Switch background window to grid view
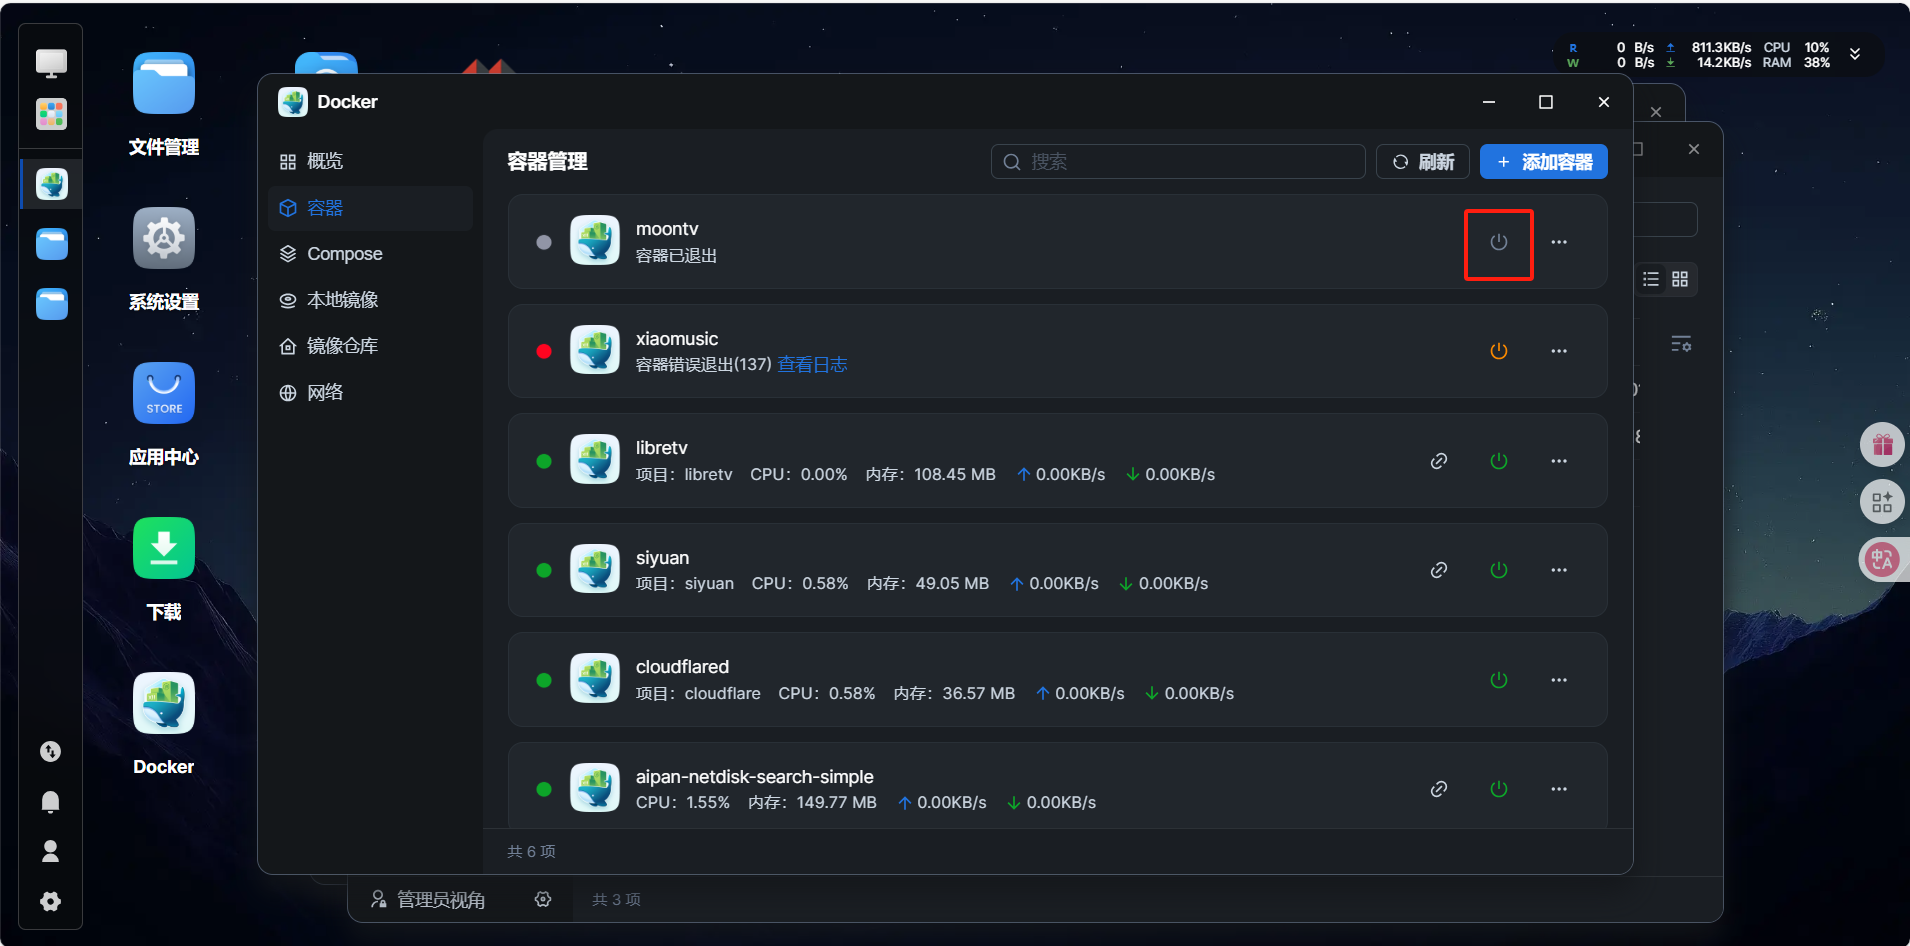This screenshot has height=946, width=1910. pos(1680,279)
